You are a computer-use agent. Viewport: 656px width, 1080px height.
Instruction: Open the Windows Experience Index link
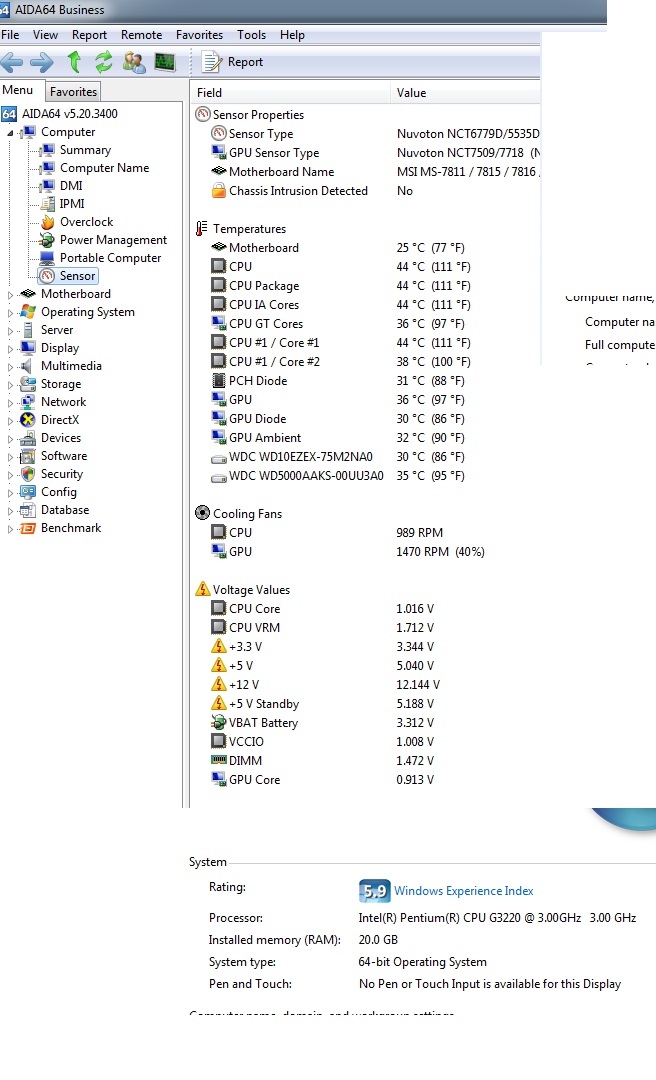pyautogui.click(x=464, y=891)
